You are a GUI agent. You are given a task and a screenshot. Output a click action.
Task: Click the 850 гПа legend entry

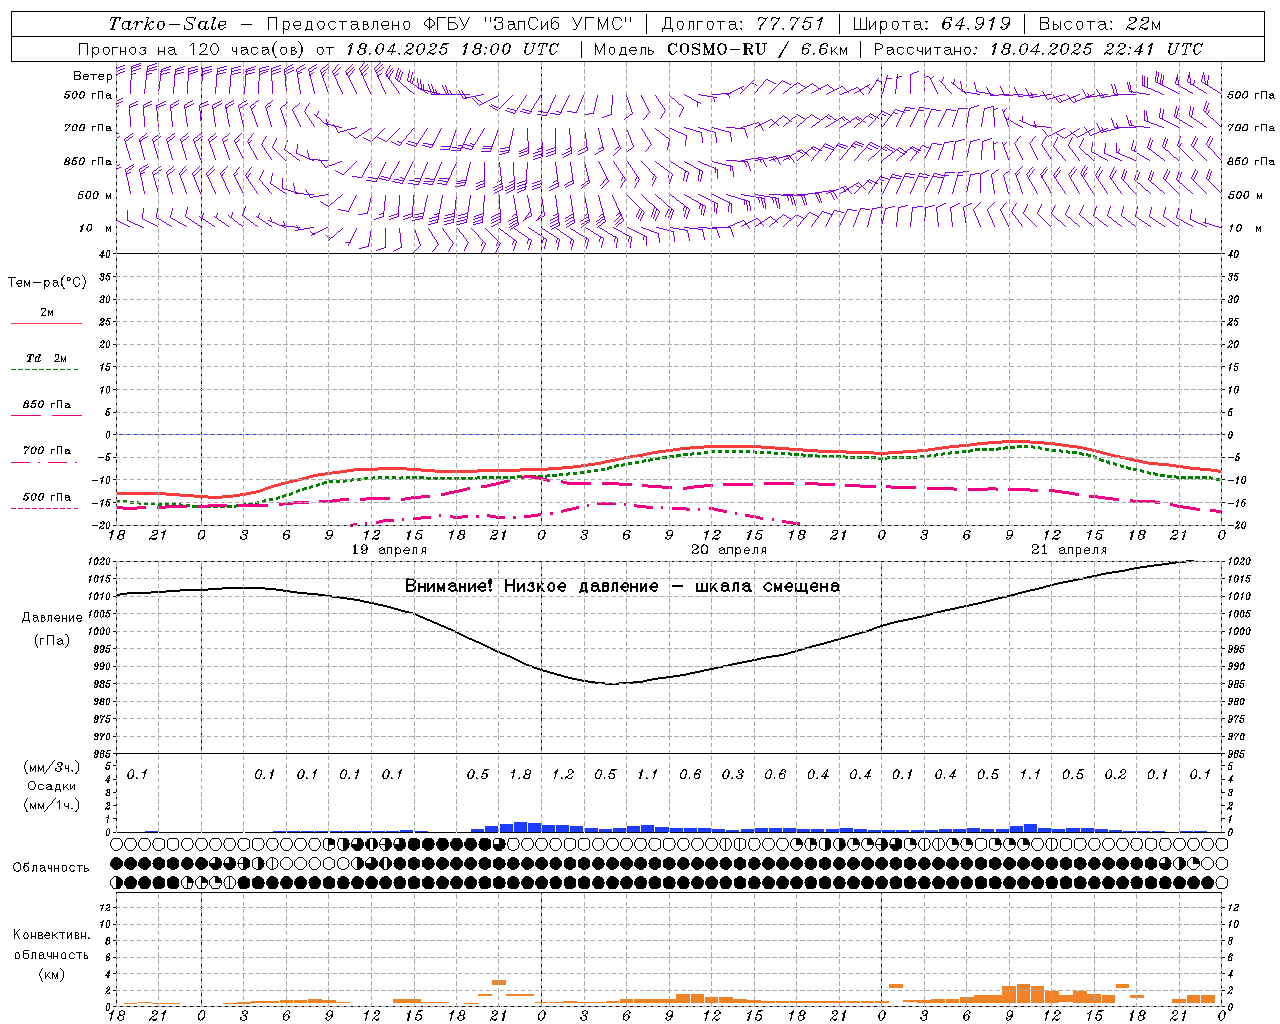tap(46, 405)
